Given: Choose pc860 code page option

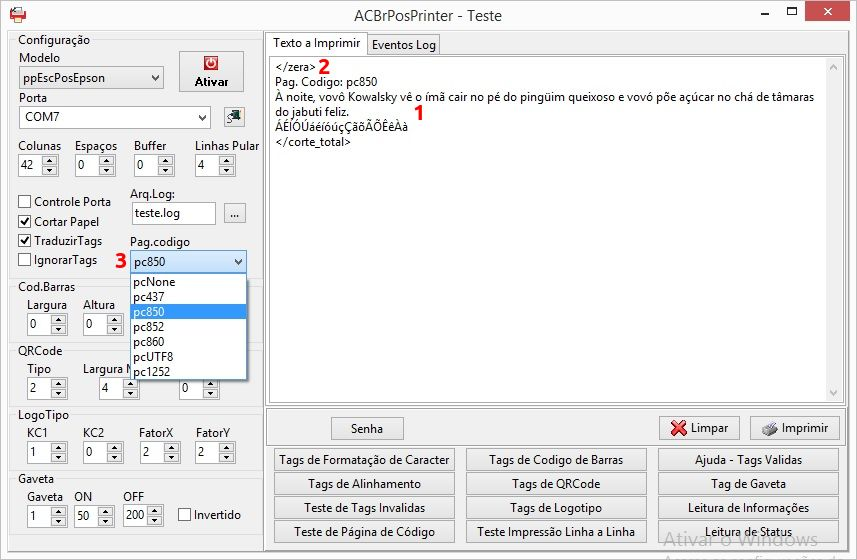Looking at the screenshot, I should click(x=189, y=341).
